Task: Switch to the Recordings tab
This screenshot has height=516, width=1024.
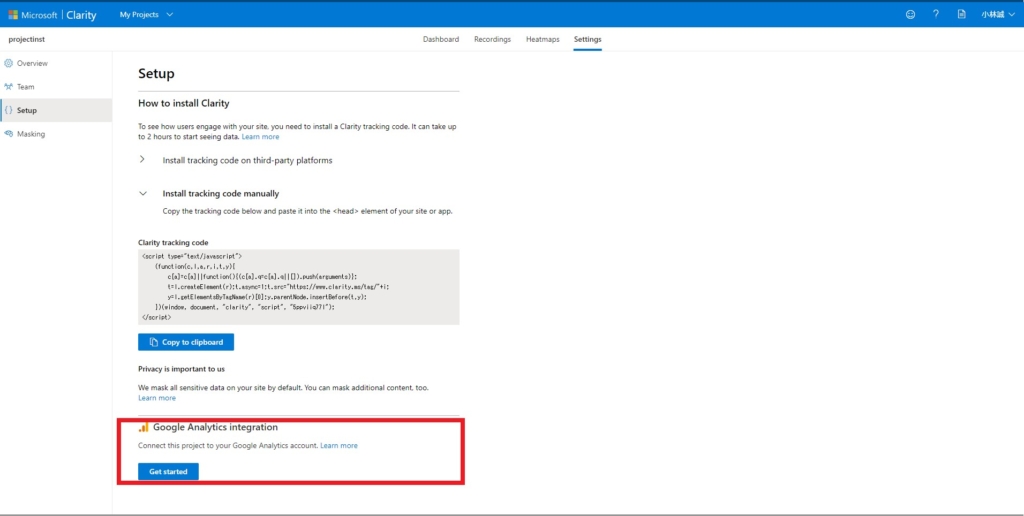Action: pyautogui.click(x=492, y=39)
